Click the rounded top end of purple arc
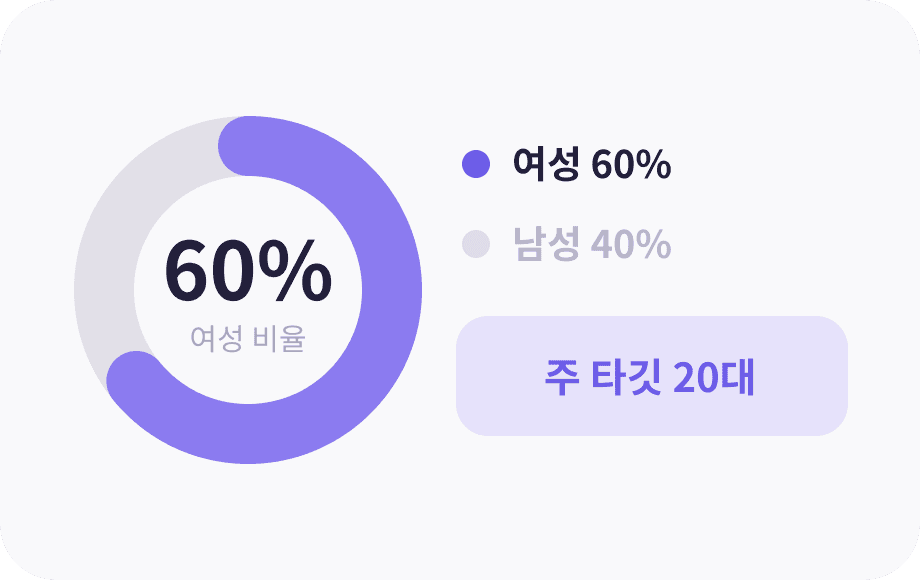The image size is (920, 580). tap(248, 146)
